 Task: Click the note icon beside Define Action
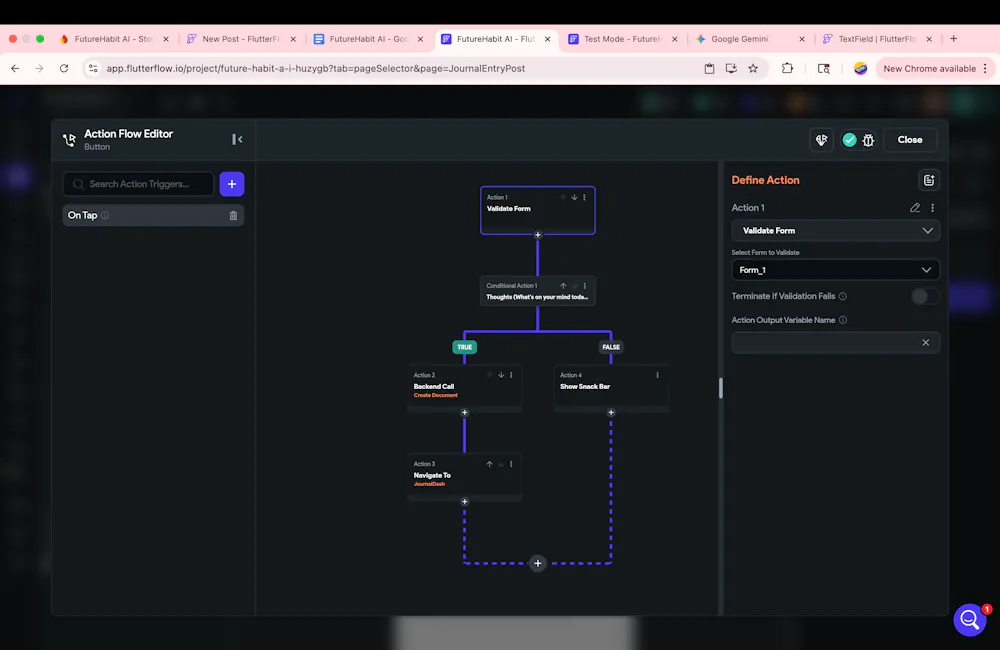pyautogui.click(x=929, y=181)
